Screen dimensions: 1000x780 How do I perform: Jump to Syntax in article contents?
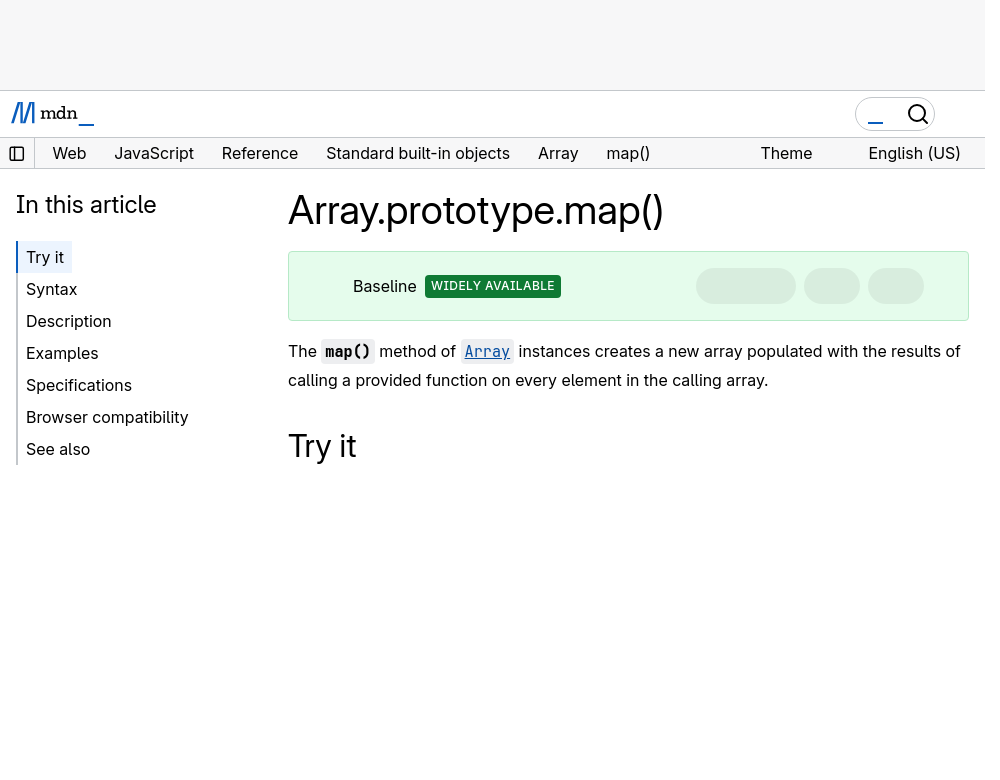52,290
